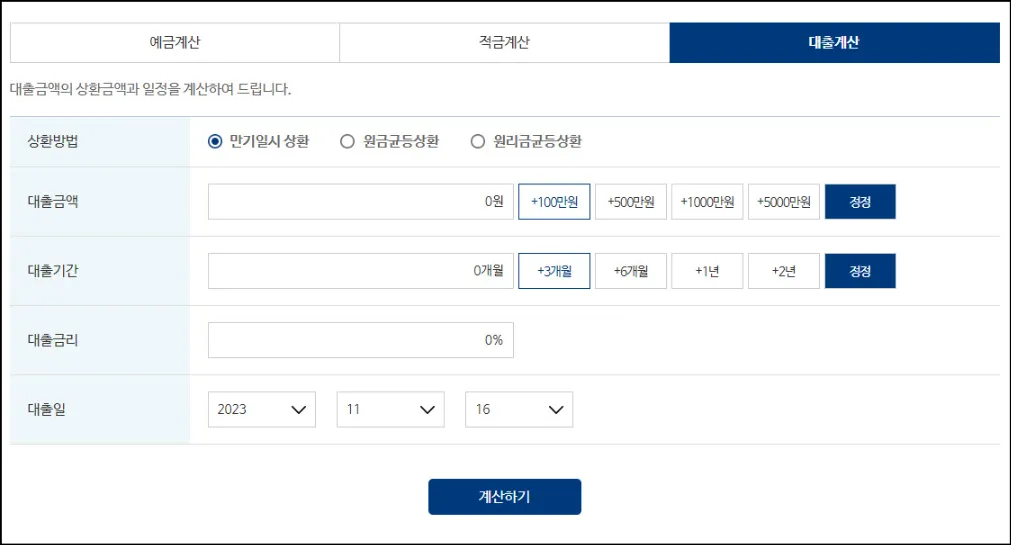Screen dimensions: 1011x545
Task: Click 정정 button in 대출기간 row
Action: [860, 271]
